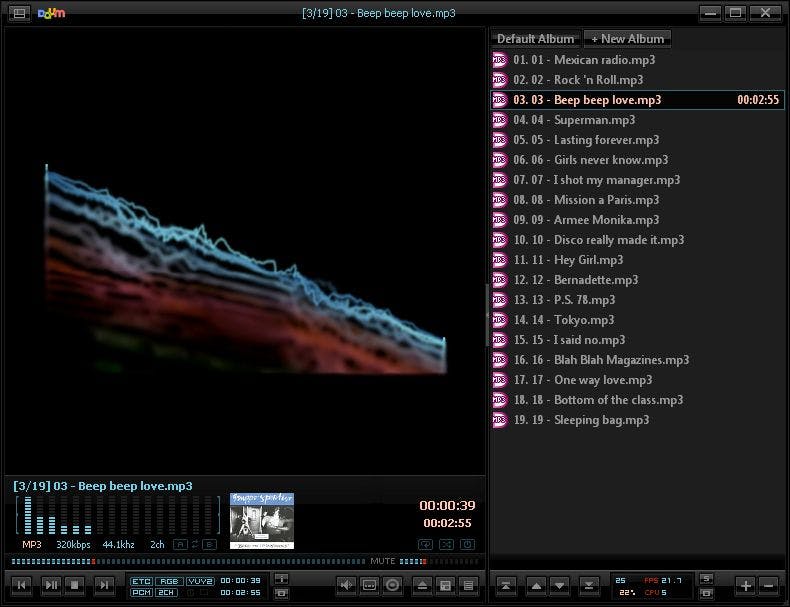The image size is (790, 607).
Task: Switch to the Default Album tab
Action: 536,39
